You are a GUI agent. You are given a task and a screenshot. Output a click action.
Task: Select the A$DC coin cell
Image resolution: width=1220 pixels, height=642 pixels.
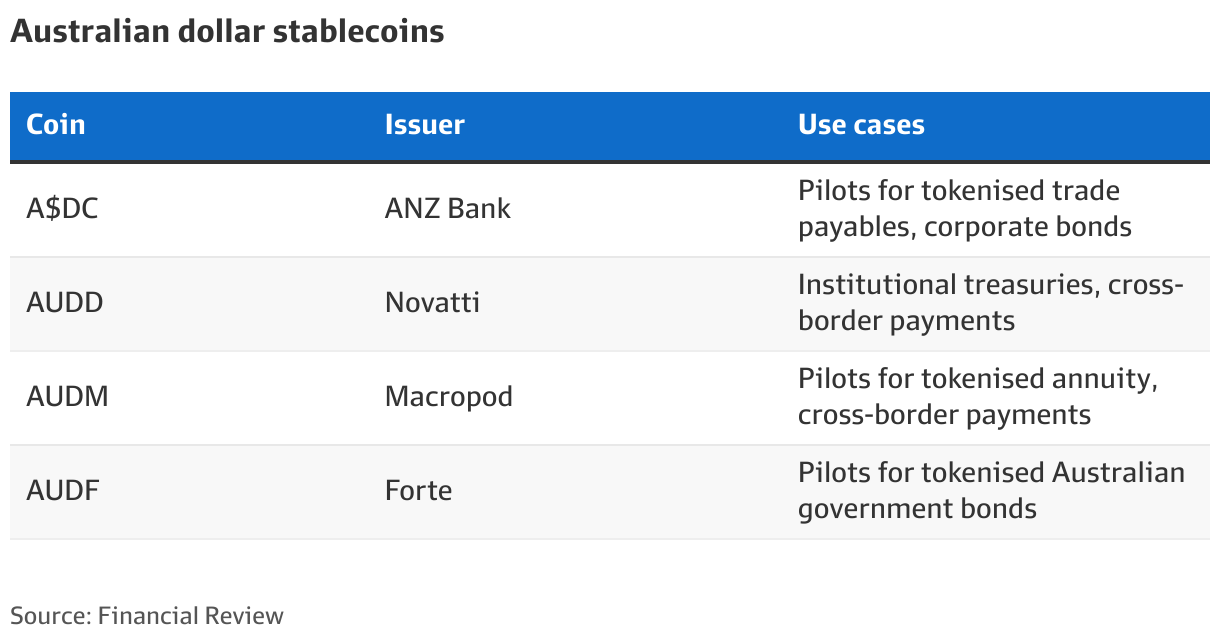[x=62, y=209]
